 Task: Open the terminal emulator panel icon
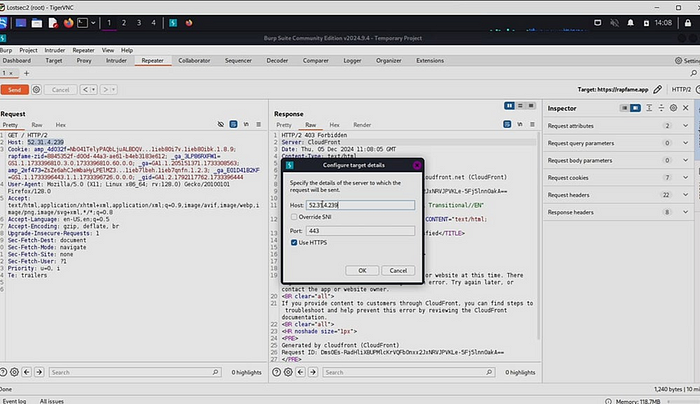pos(83,23)
